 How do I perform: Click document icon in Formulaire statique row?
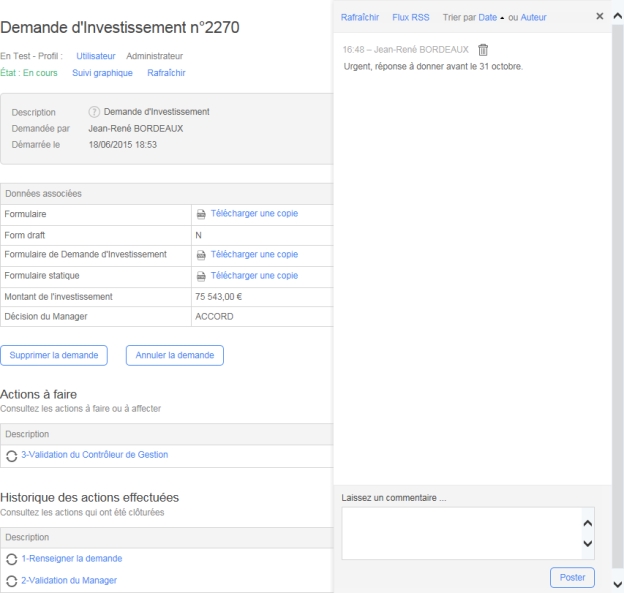pyautogui.click(x=201, y=276)
